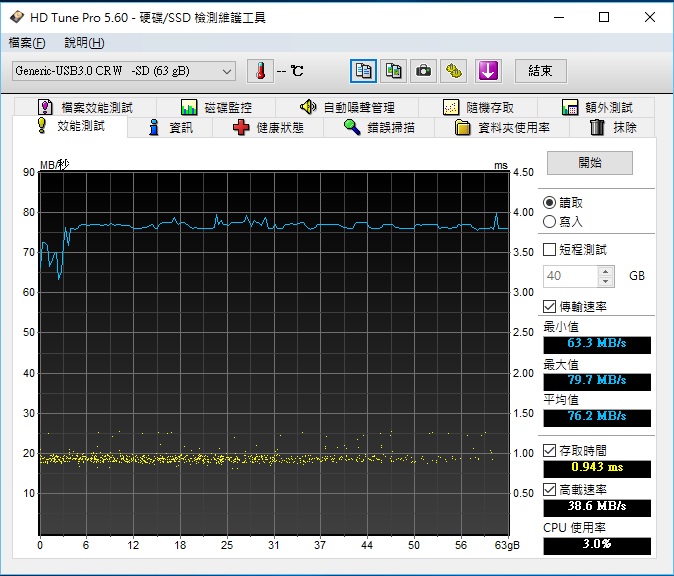This screenshot has width=674, height=576.
Task: Click the average value 76.2 MB/s
Action: coord(597,417)
